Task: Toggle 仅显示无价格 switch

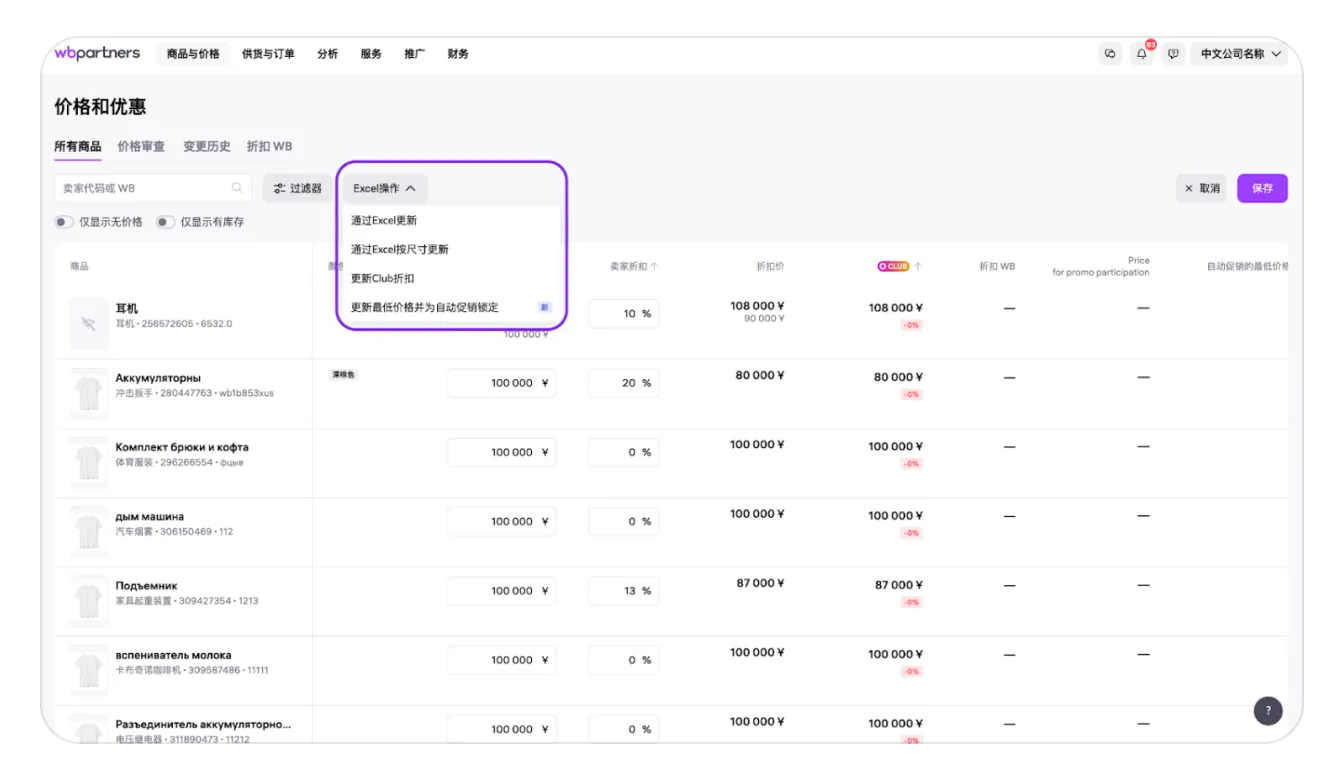Action: [64, 222]
